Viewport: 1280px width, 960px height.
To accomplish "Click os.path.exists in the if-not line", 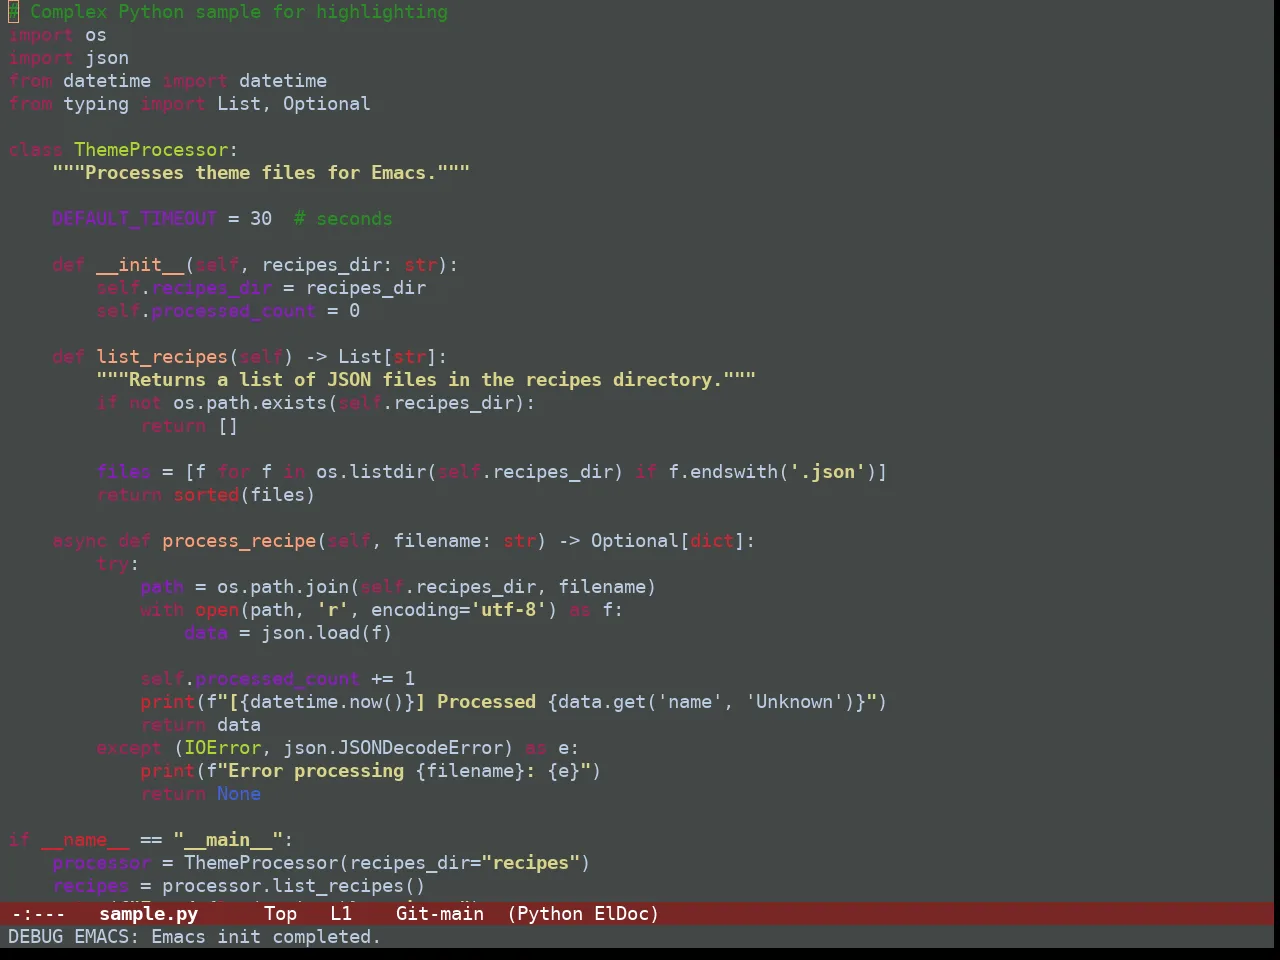I will coord(250,403).
